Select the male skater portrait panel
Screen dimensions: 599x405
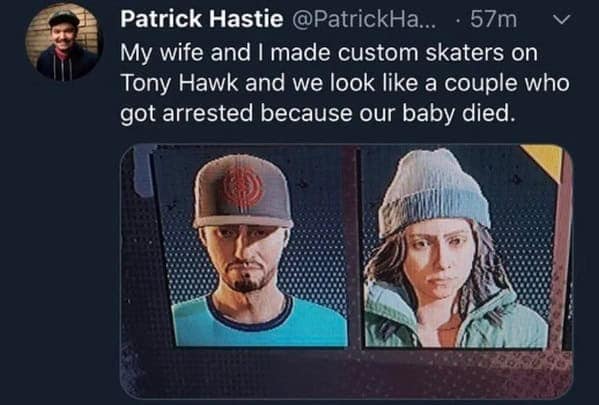point(252,246)
